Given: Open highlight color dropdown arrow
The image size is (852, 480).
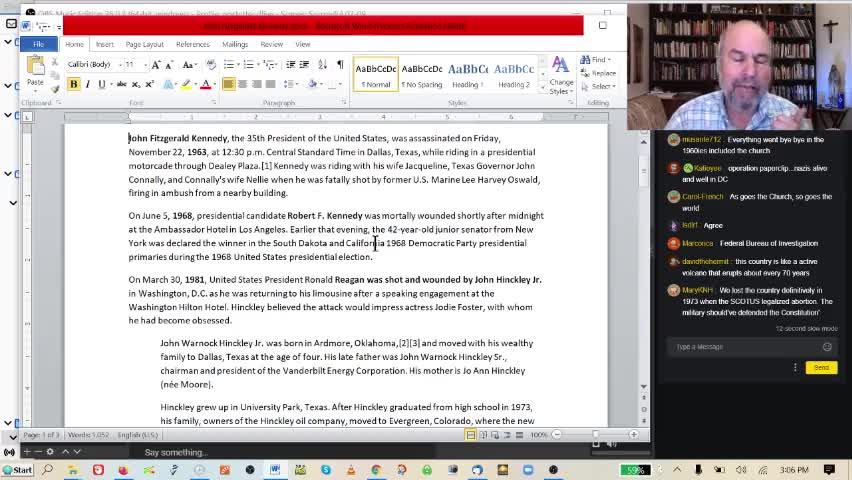Looking at the screenshot, I should 195,84.
